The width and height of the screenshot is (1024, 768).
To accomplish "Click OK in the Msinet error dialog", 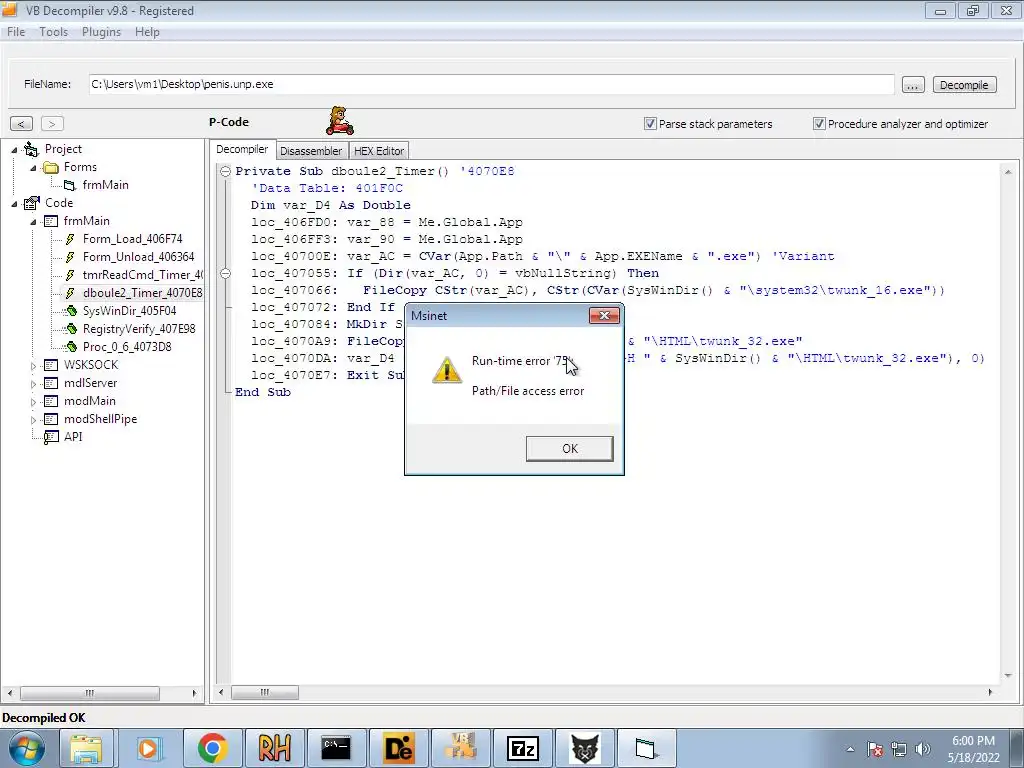I will [569, 449].
